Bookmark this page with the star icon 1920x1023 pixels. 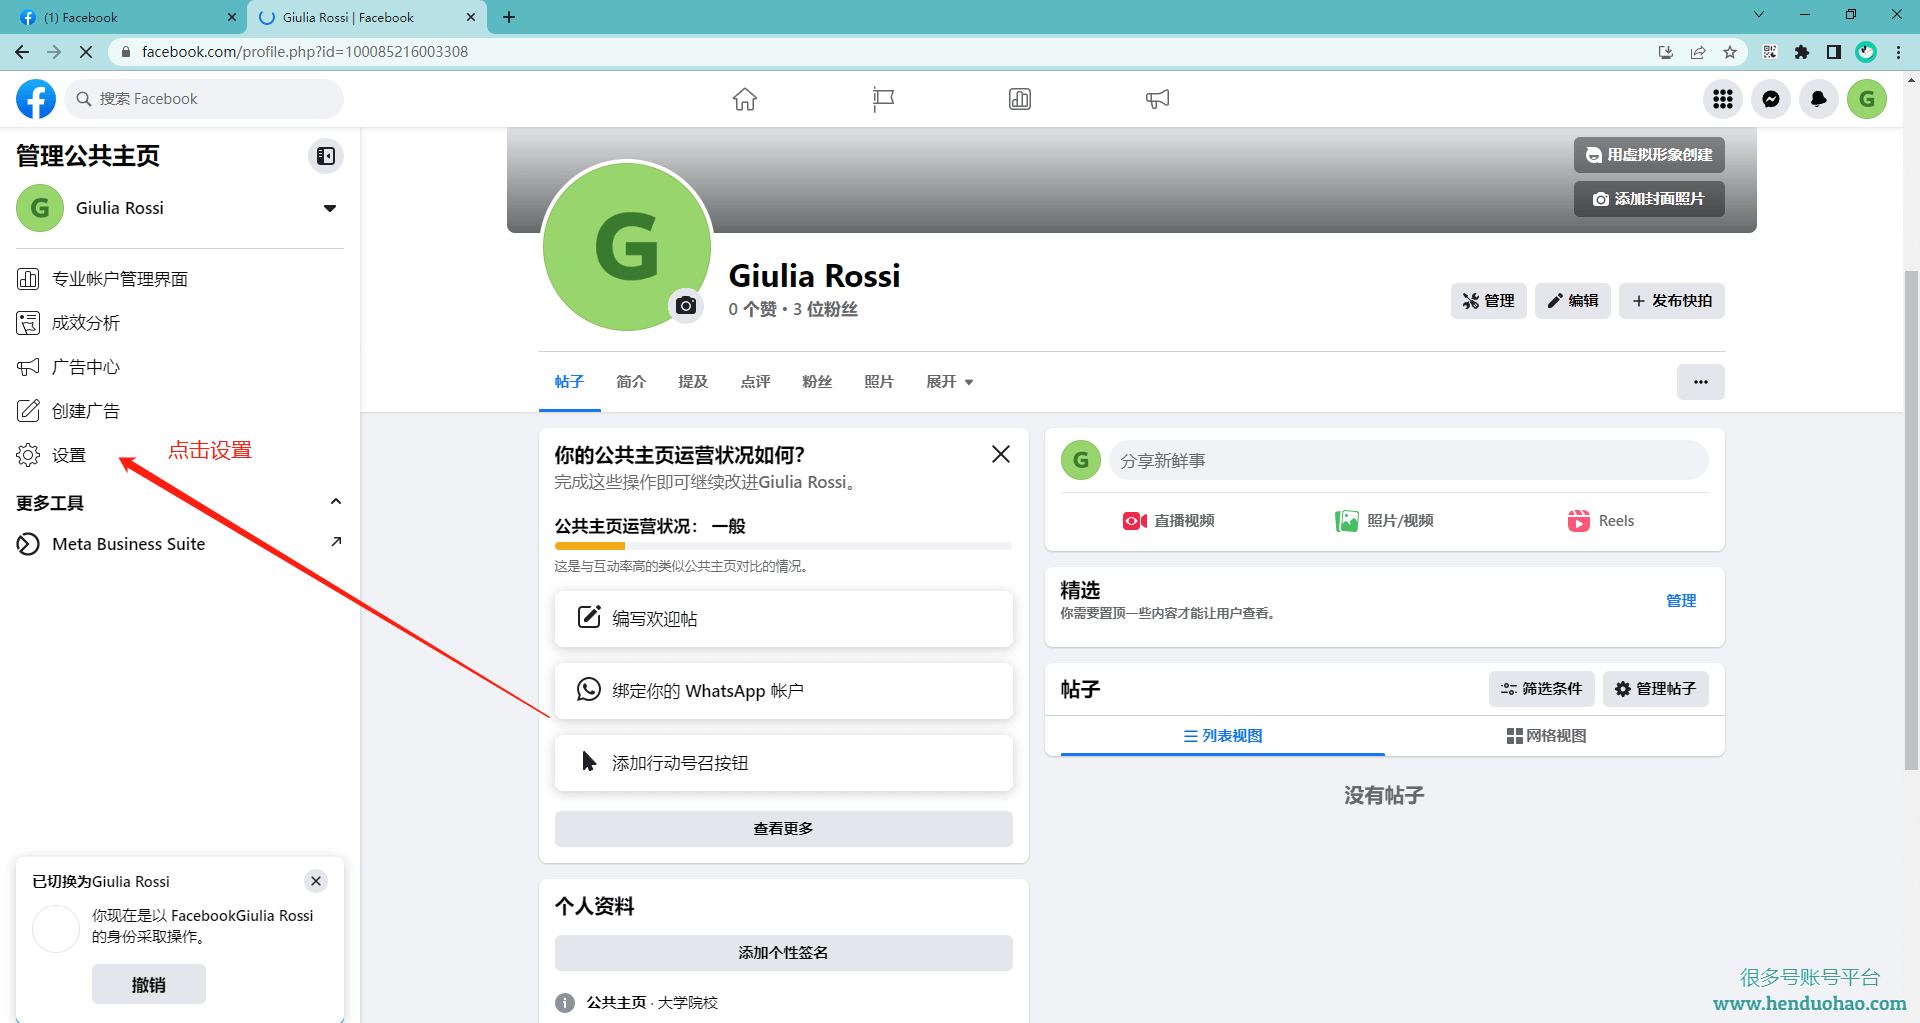[x=1730, y=52]
